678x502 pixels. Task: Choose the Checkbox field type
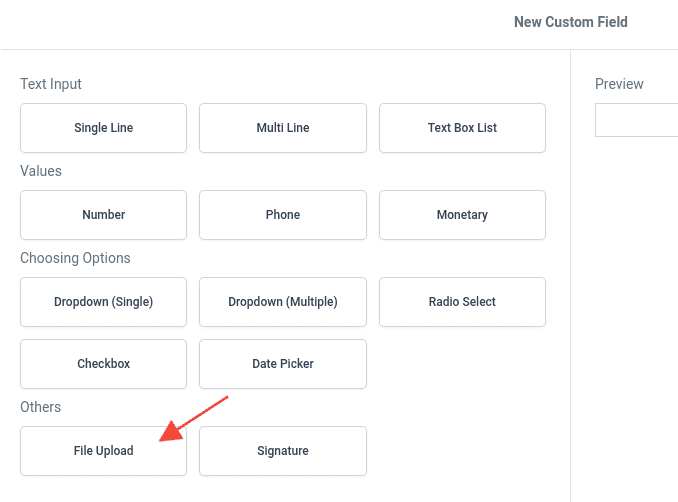pos(103,364)
